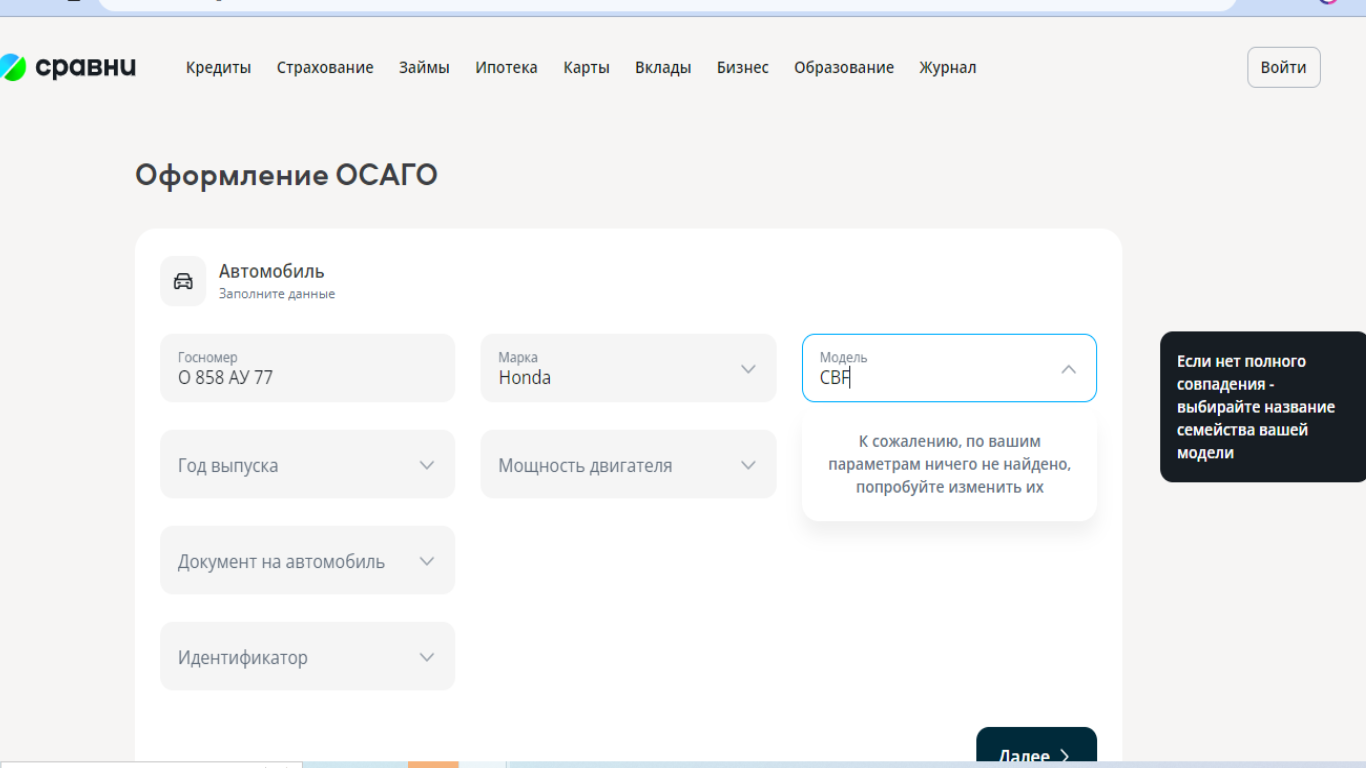Open the Журнал section

coord(948,68)
